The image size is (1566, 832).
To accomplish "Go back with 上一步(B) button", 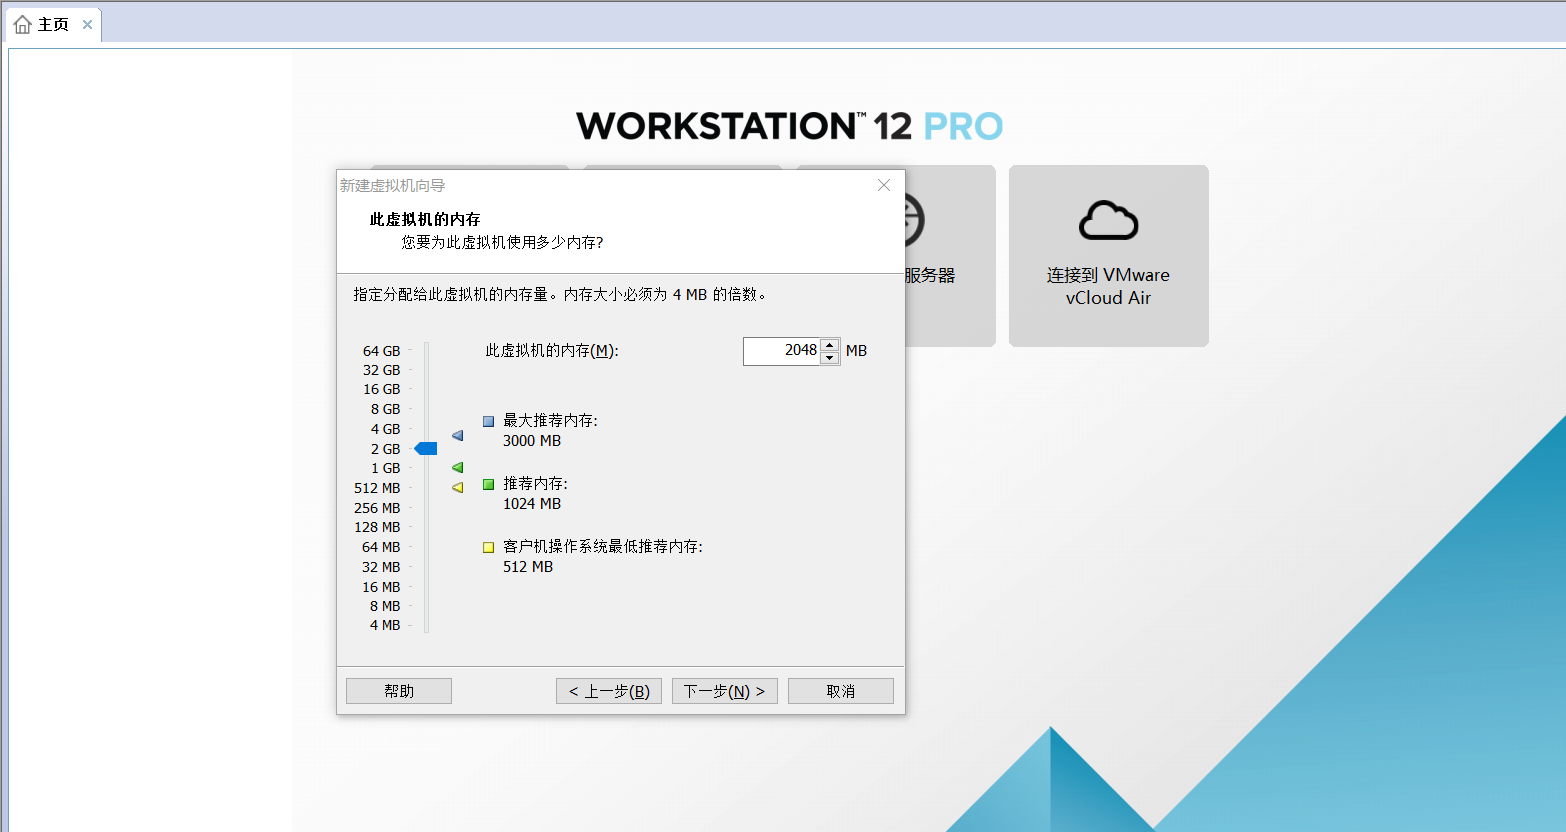I will pos(609,691).
